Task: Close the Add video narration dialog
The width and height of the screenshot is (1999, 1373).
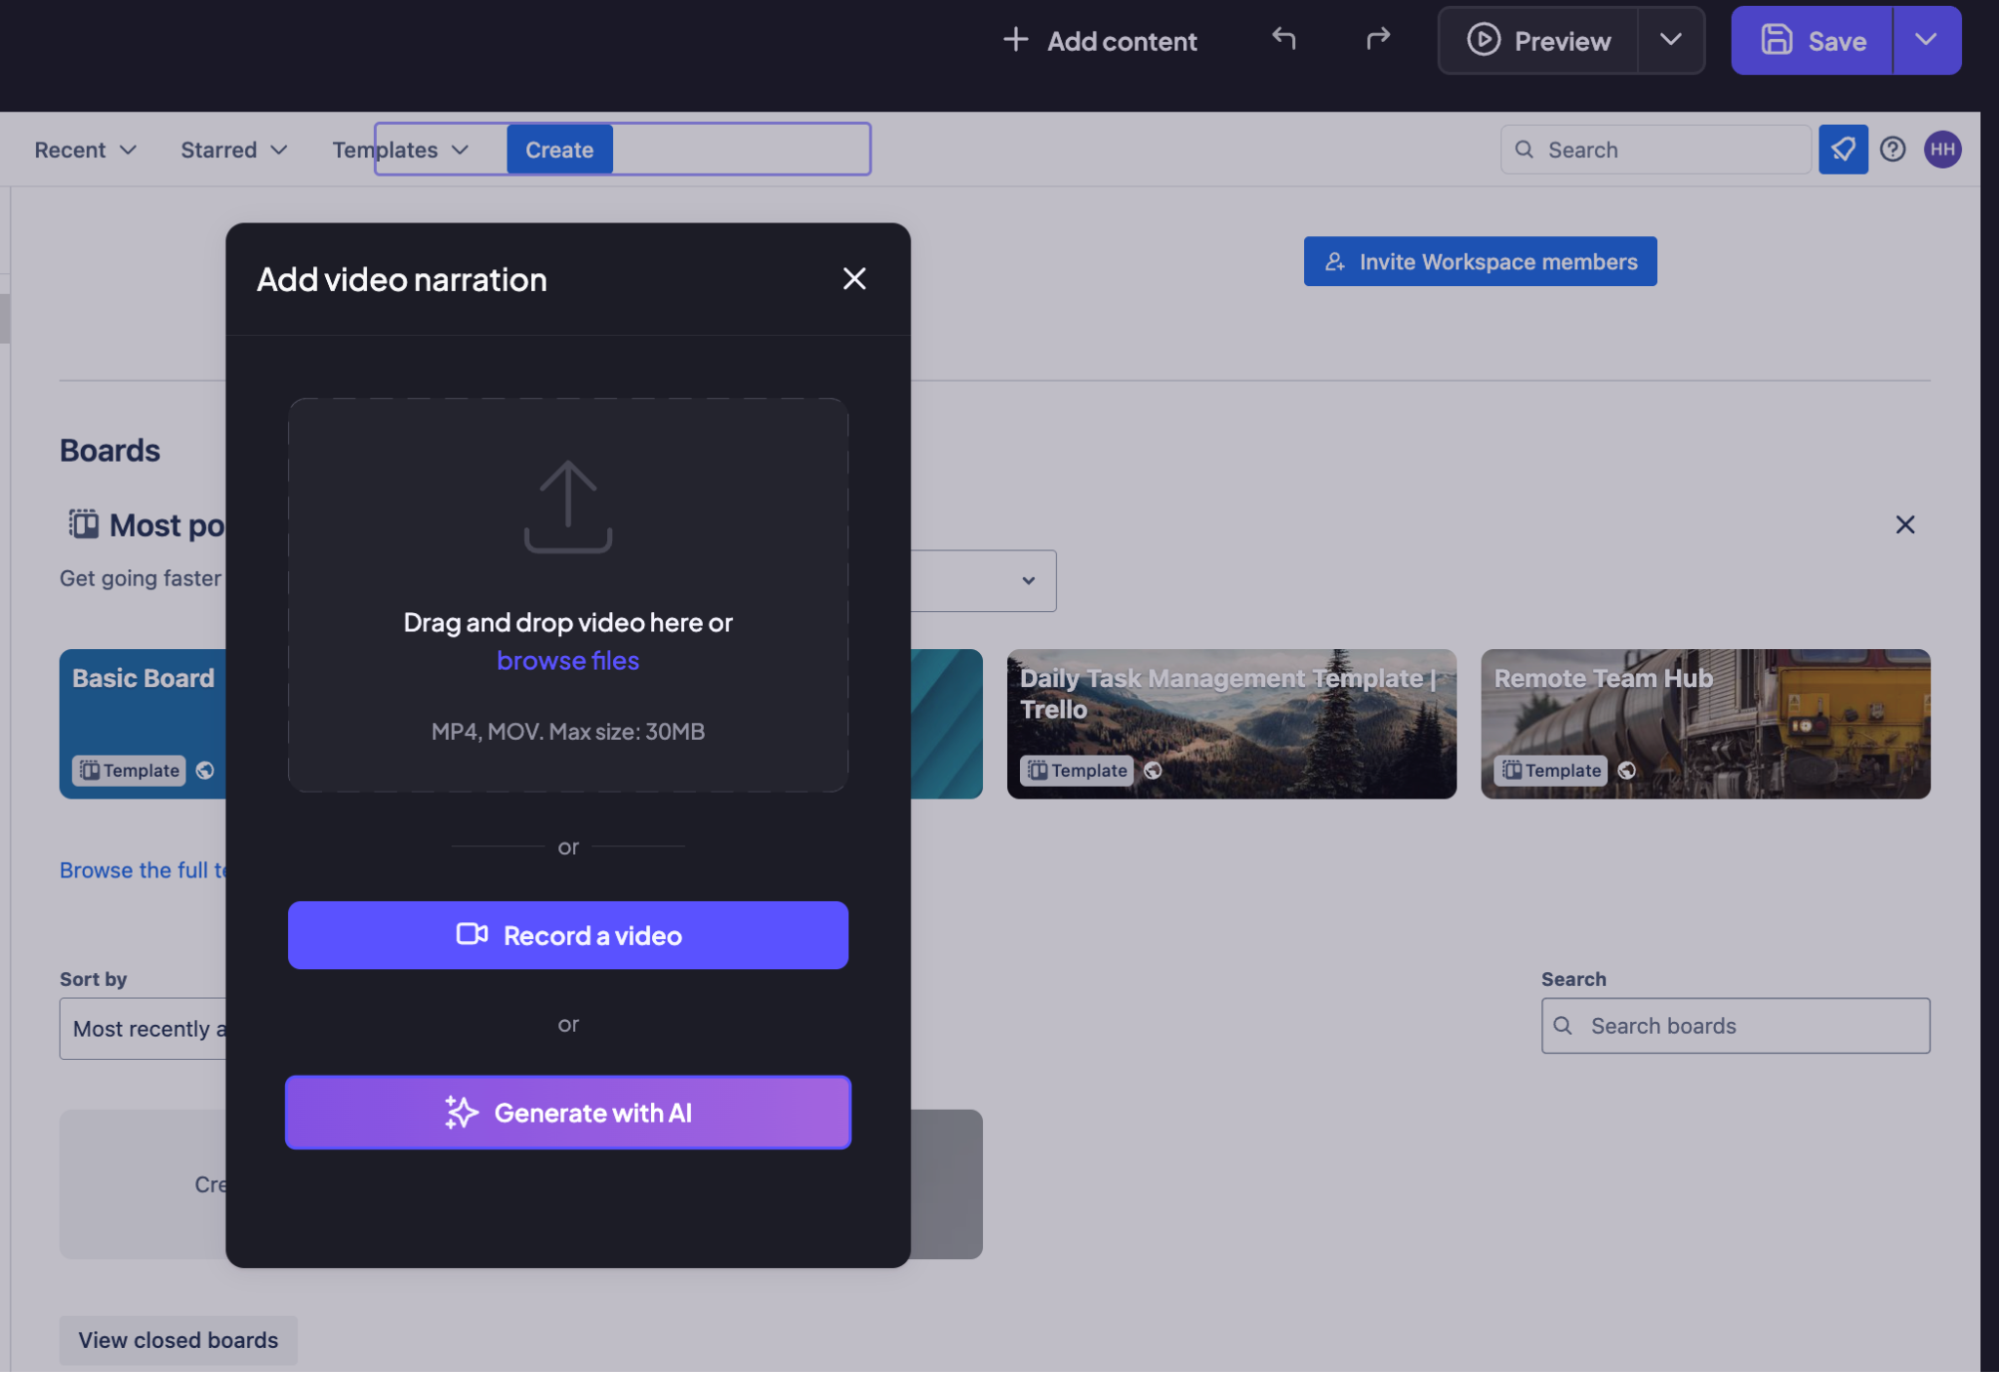Action: coord(854,279)
